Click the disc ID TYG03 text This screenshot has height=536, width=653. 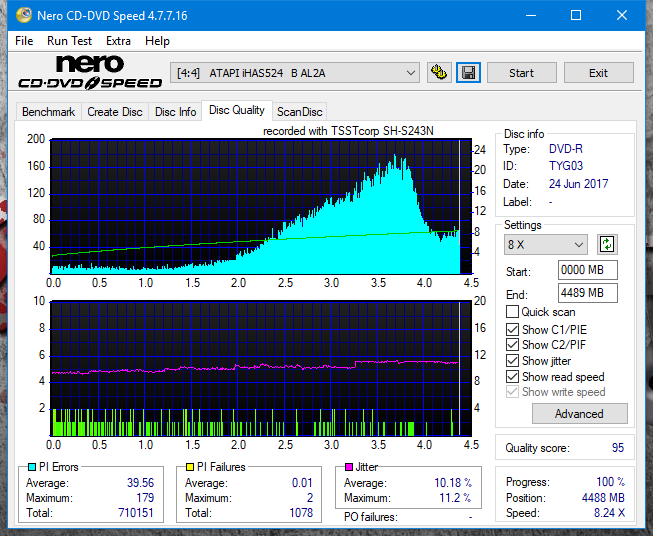(566, 166)
